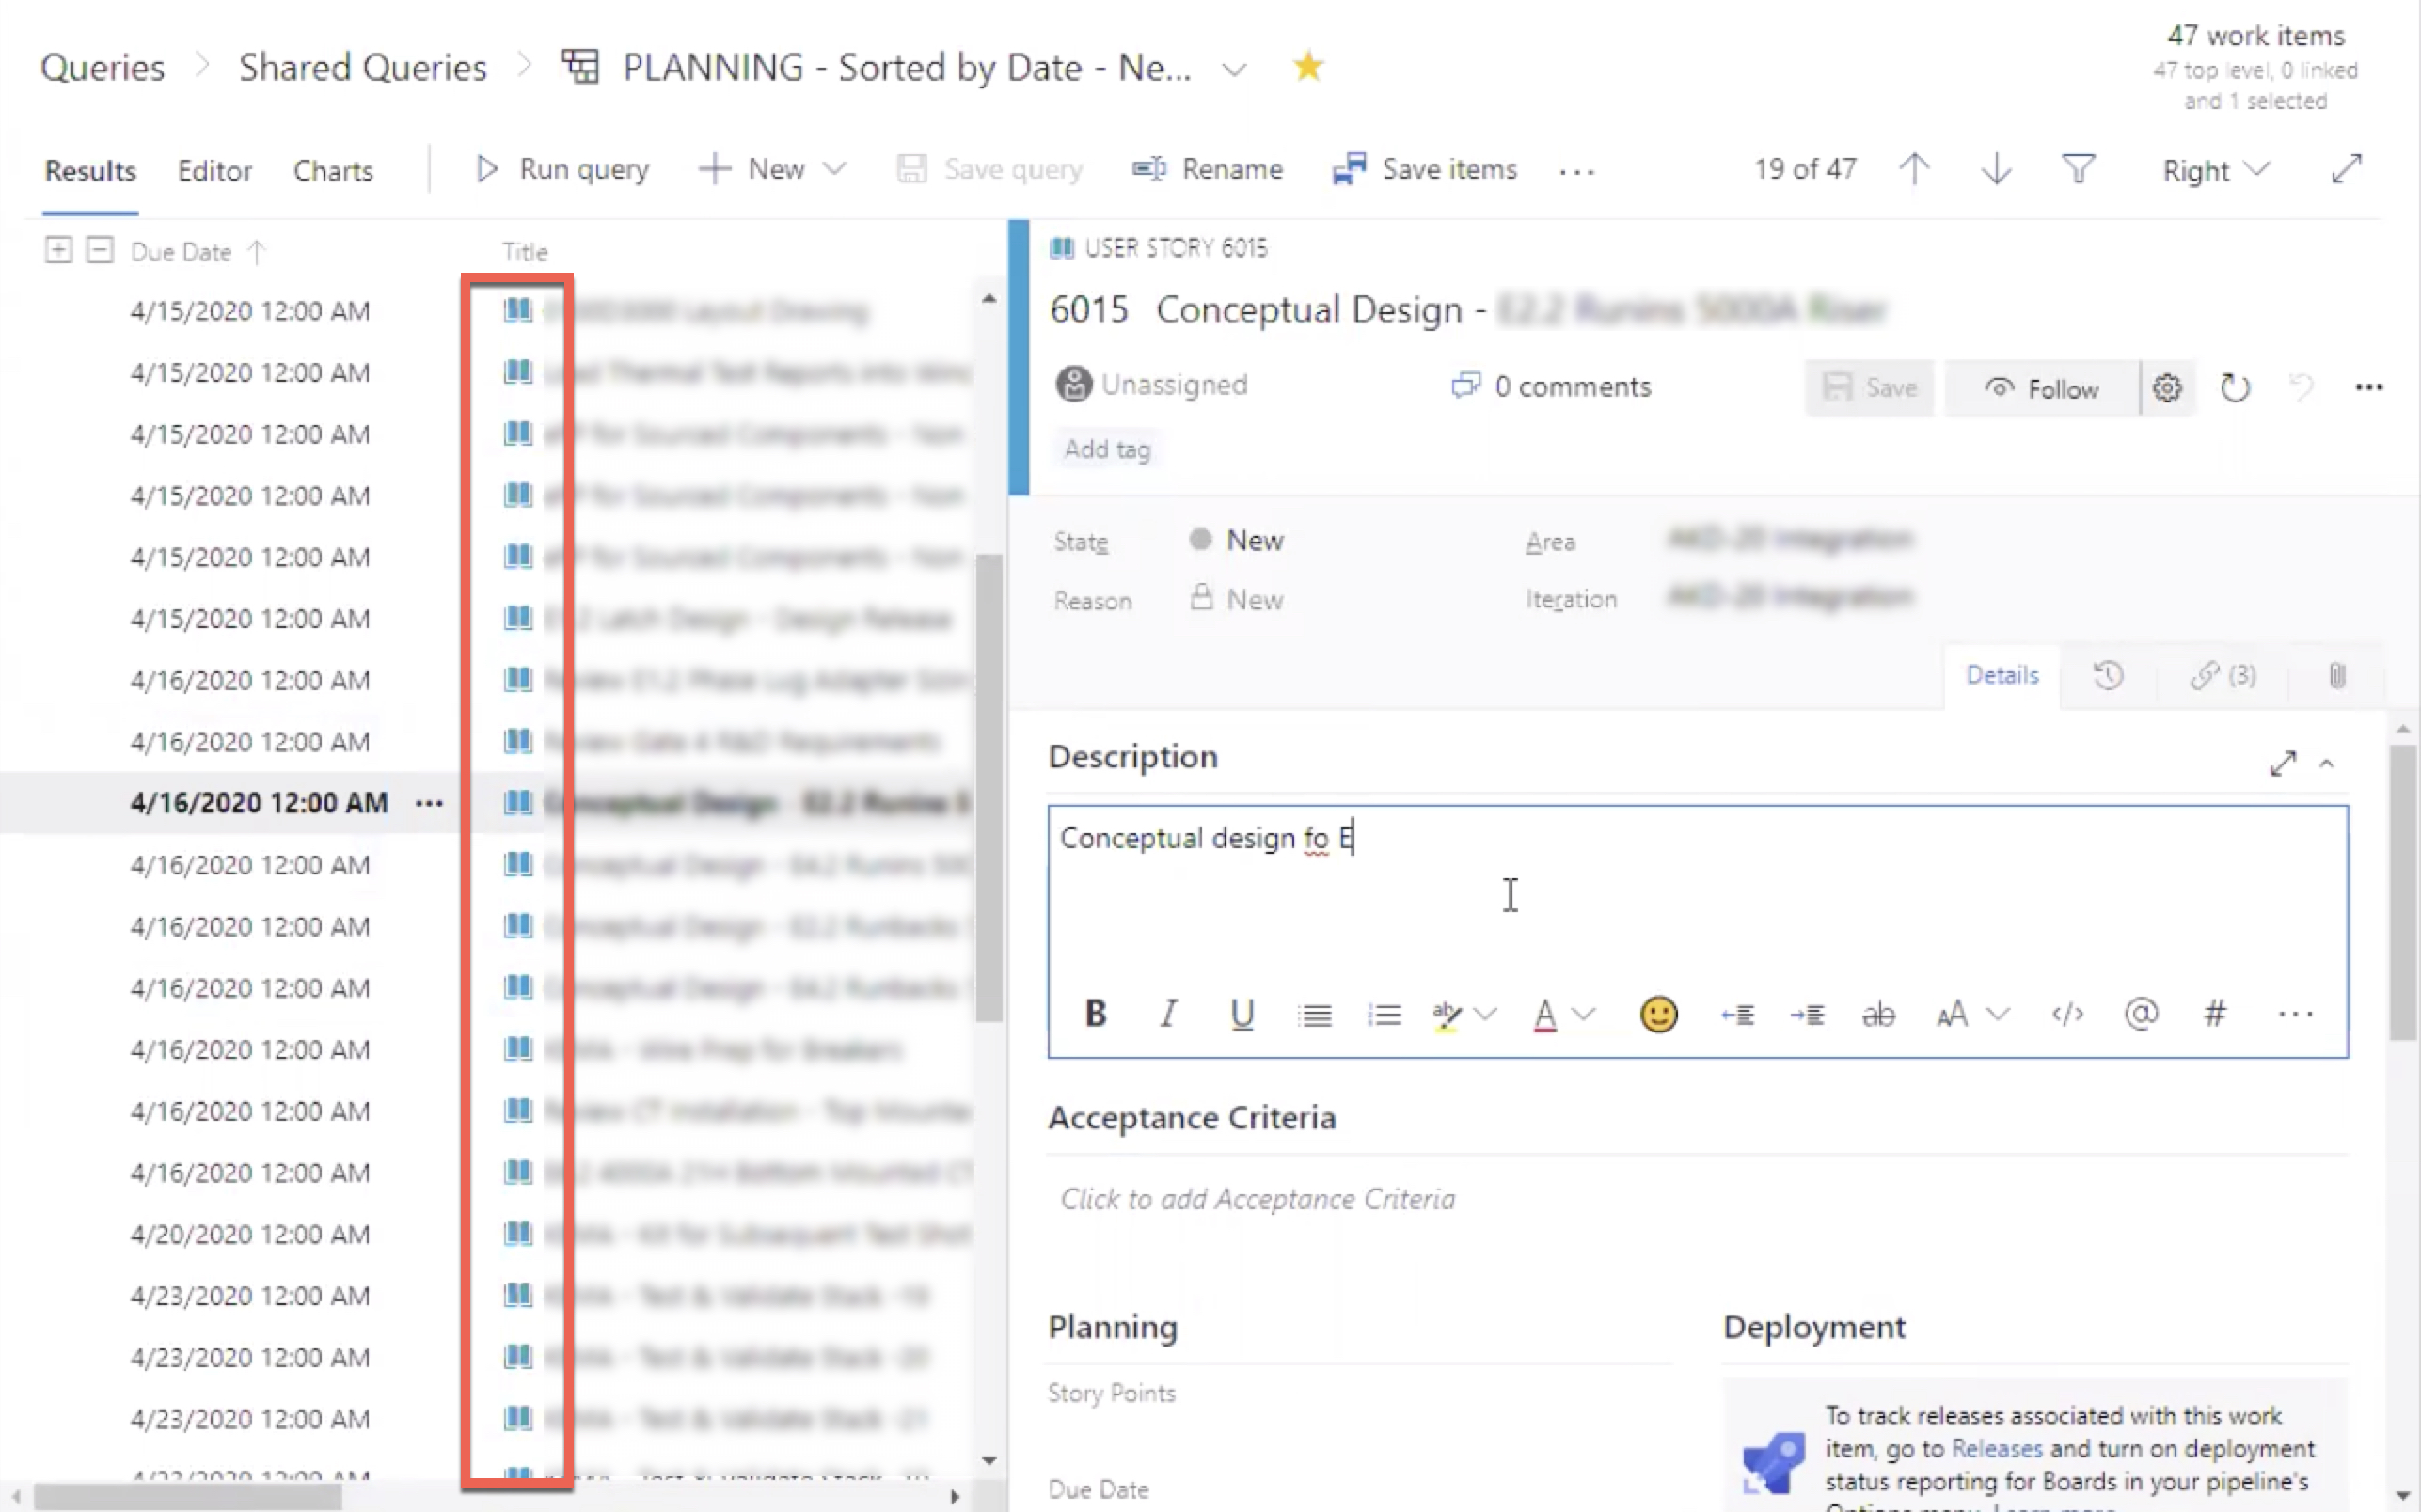Expand the New item dropdown arrow
Image resolution: width=2421 pixels, height=1512 pixels.
tap(835, 169)
